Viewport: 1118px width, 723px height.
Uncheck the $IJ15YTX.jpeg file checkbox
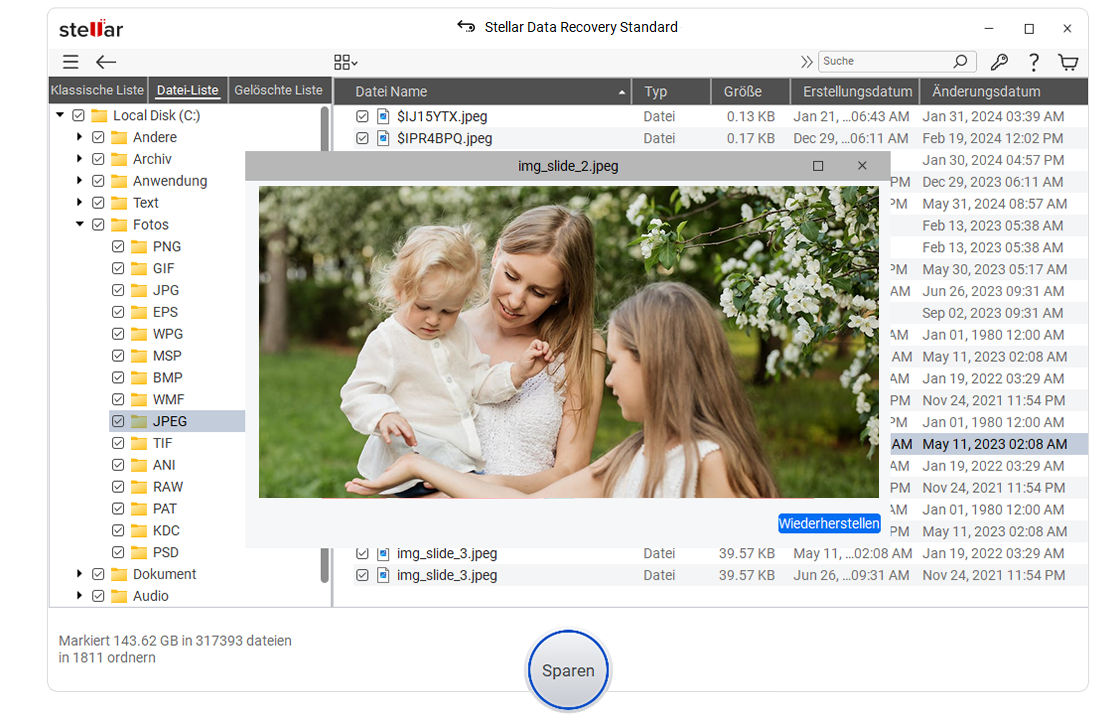click(362, 117)
